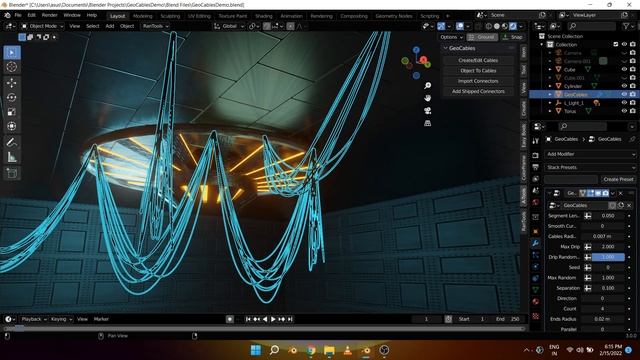Click the Max Drip value field

[x=608, y=247]
